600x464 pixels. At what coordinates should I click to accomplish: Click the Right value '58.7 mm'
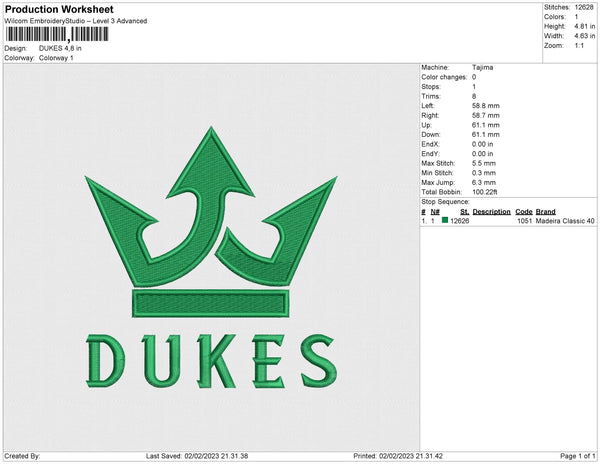click(x=486, y=116)
